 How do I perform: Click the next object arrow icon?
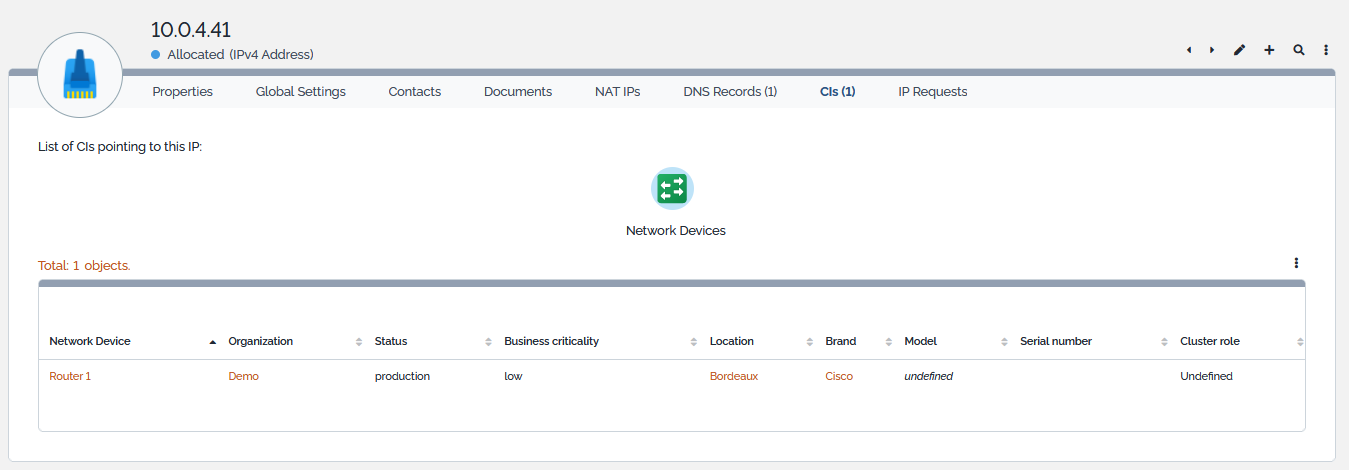[x=1212, y=50]
